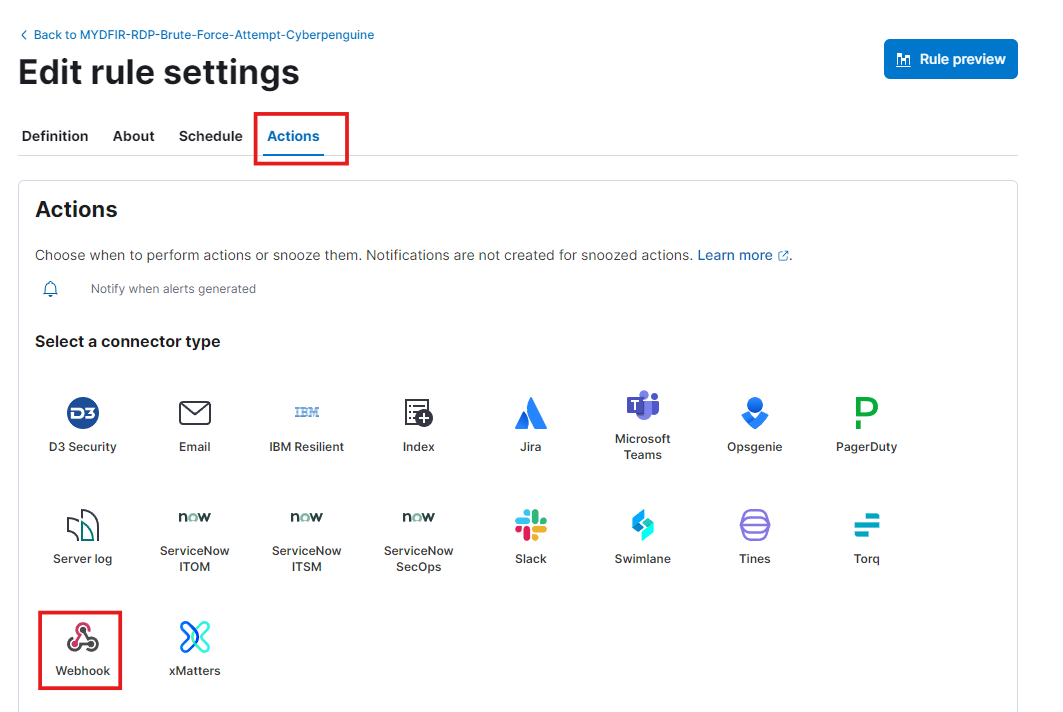
Task: Pick the Torq connector
Action: coord(866,537)
